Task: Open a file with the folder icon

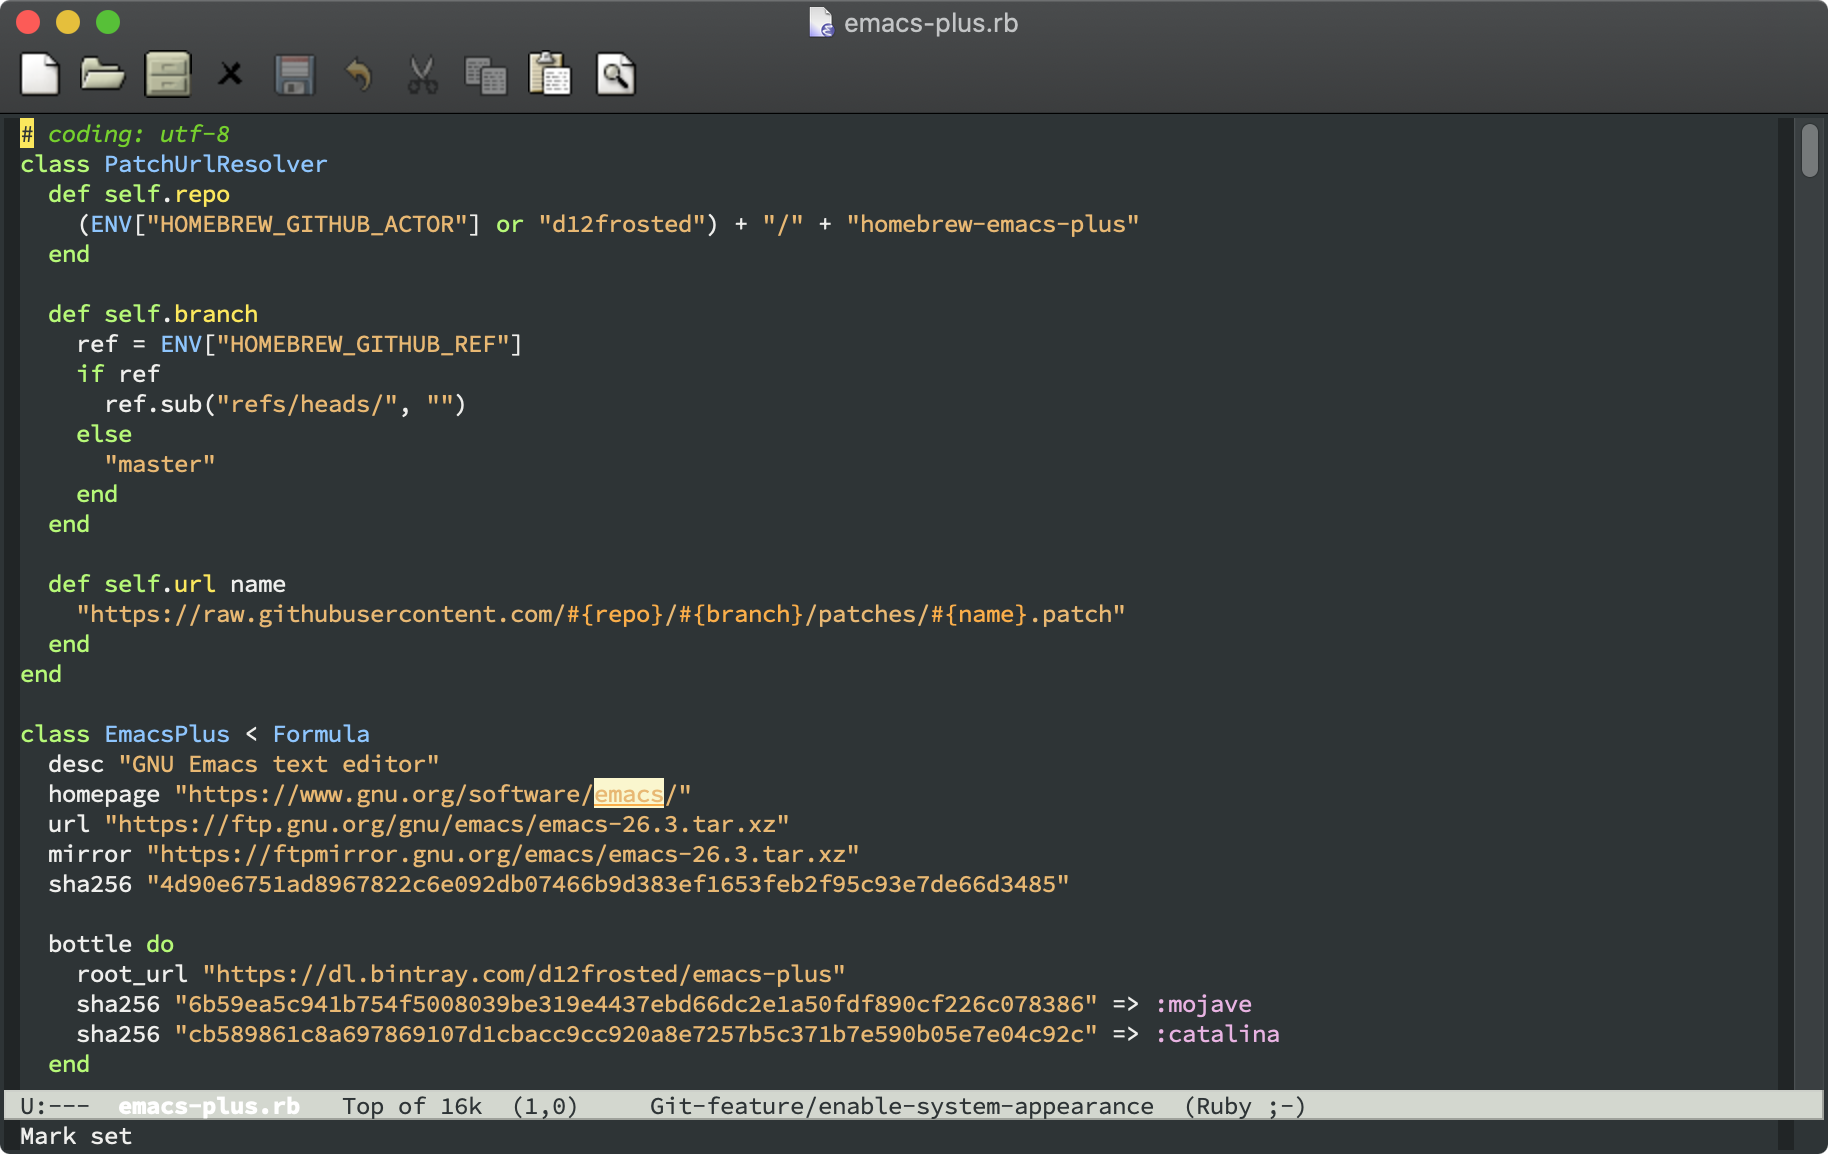Action: pos(102,75)
